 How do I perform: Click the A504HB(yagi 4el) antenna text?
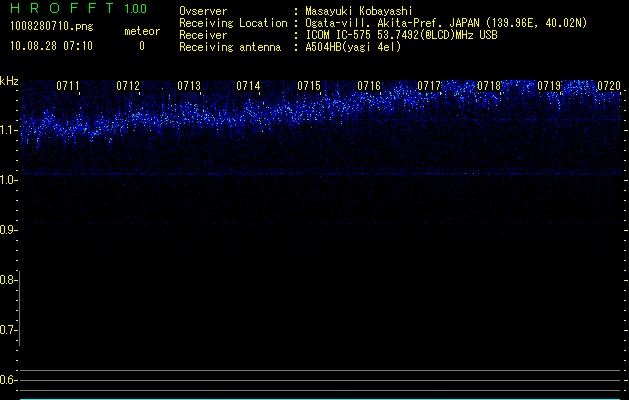tap(353, 47)
